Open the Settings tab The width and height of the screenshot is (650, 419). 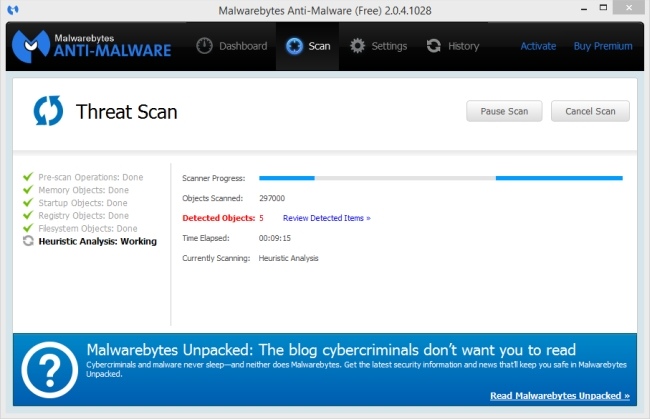pos(378,46)
